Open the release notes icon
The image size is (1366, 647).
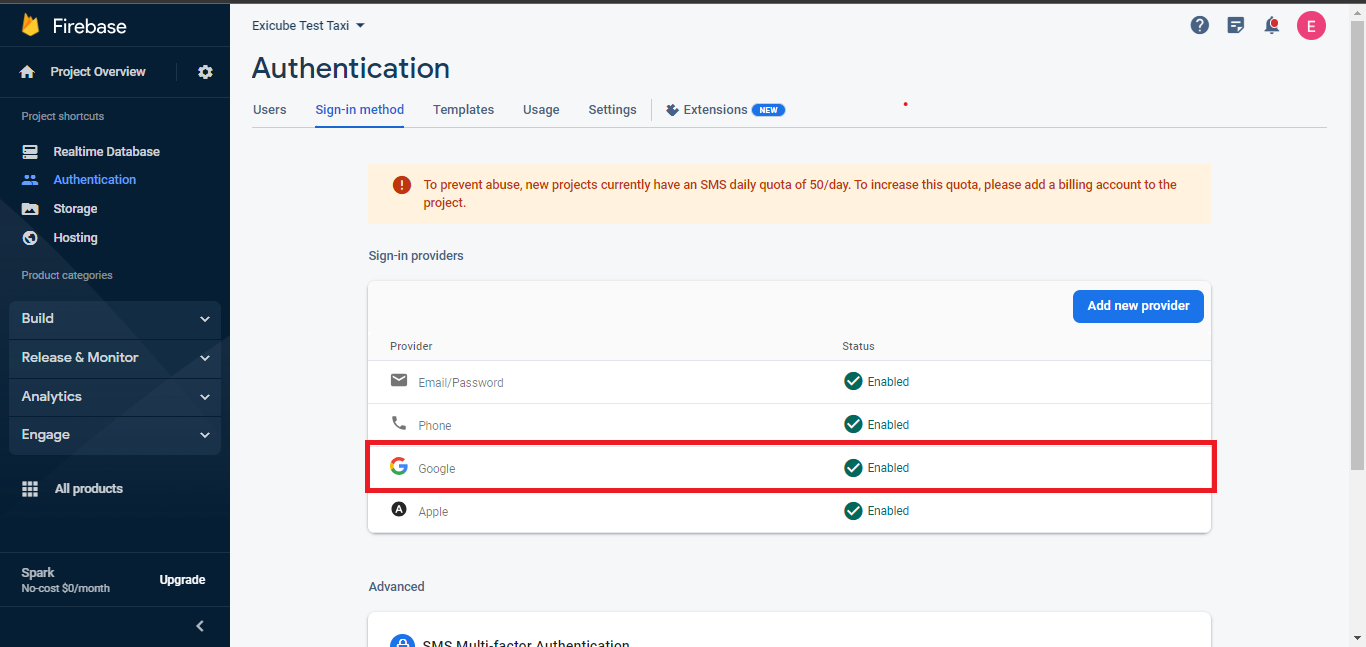1236,26
